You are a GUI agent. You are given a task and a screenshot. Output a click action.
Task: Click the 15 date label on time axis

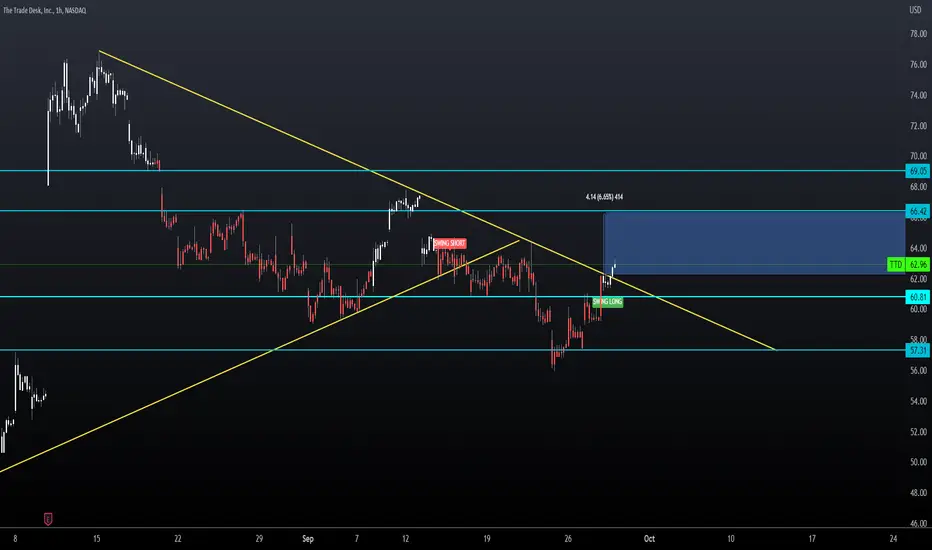pos(96,539)
